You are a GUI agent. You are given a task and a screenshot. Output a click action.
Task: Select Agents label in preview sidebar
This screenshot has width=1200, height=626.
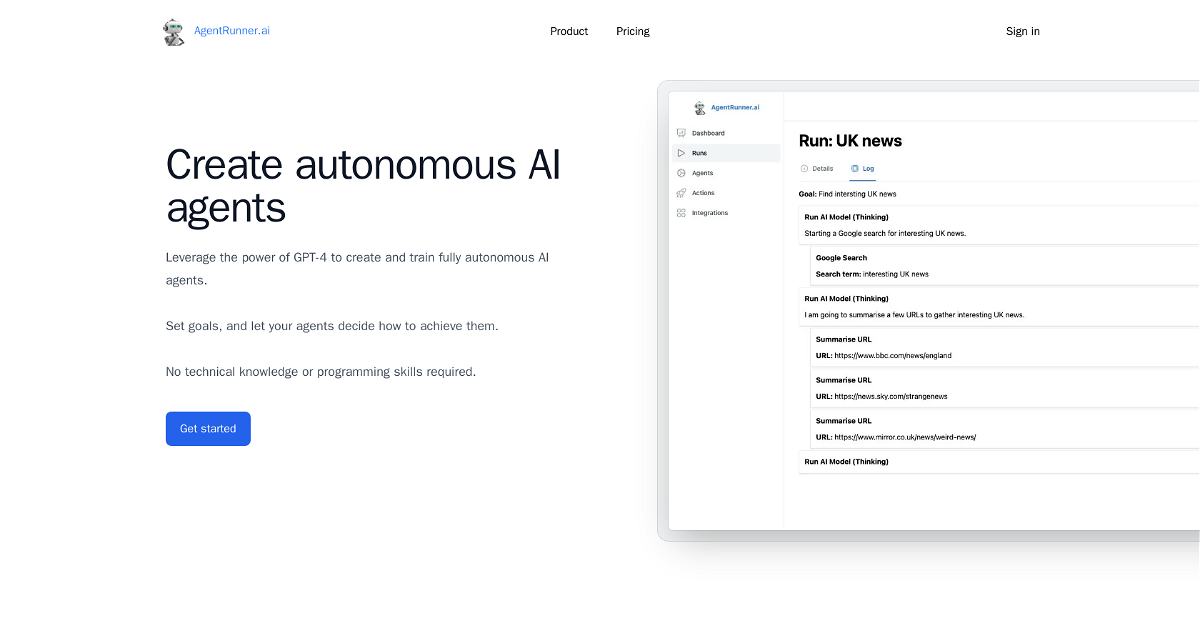pyautogui.click(x=703, y=173)
